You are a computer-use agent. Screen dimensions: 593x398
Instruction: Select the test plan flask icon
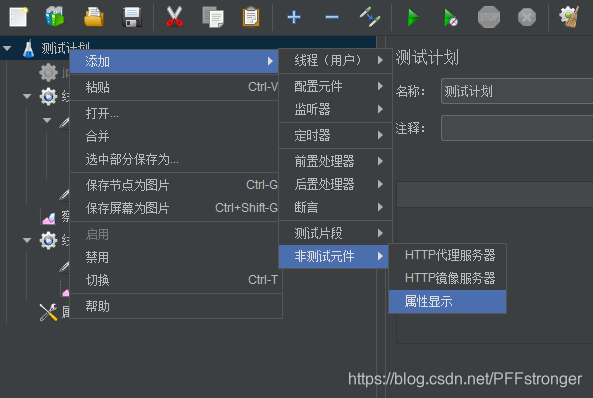[28, 48]
